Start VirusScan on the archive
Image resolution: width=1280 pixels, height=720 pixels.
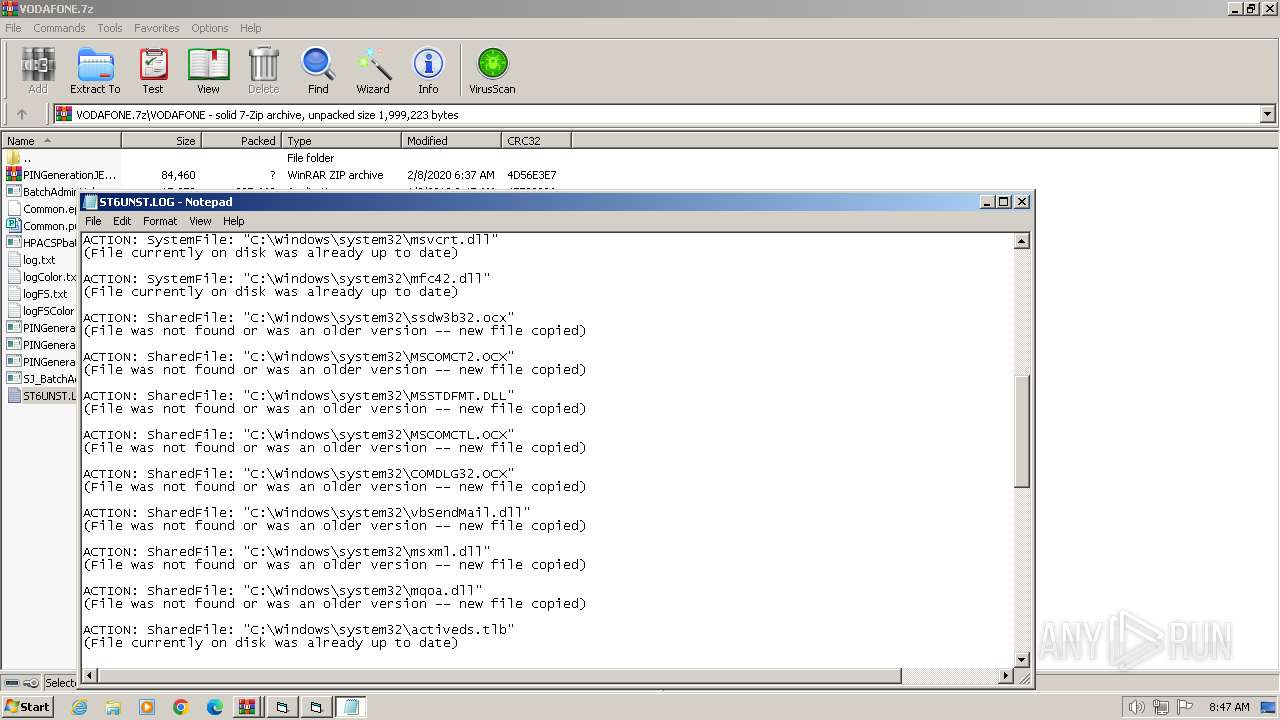point(492,71)
